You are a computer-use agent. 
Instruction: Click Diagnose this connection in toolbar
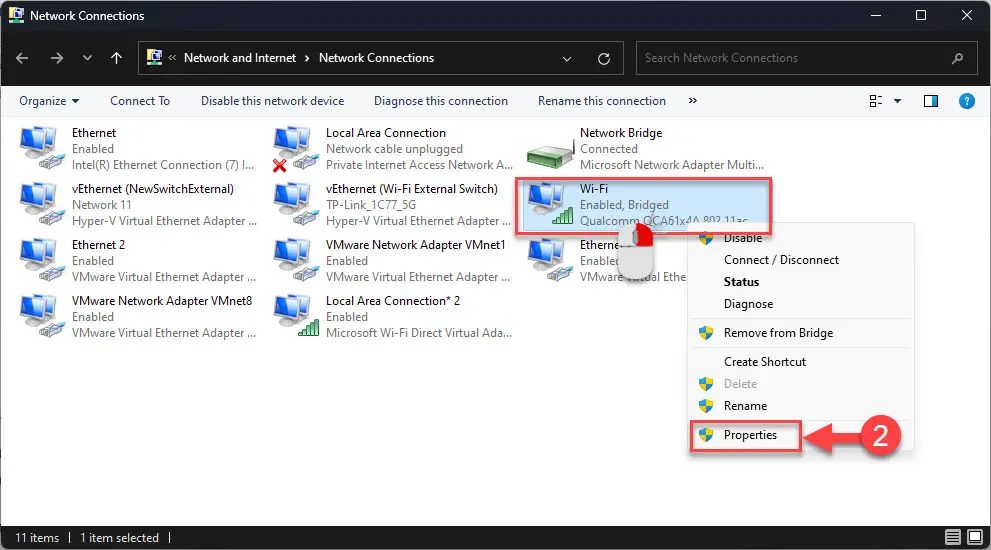coord(440,101)
